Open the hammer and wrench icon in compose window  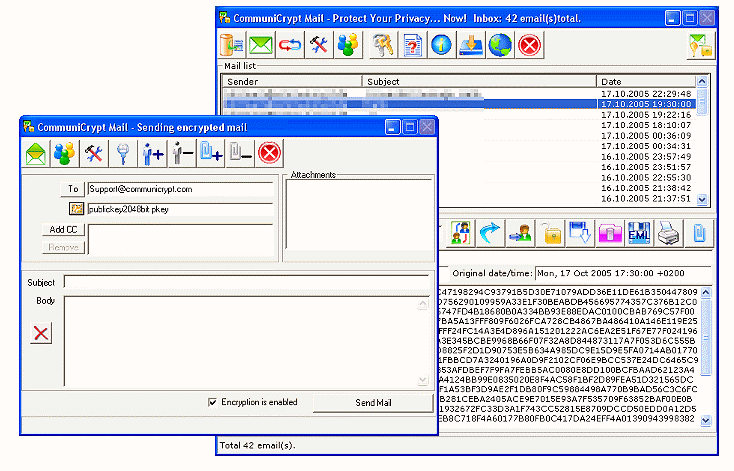point(94,153)
